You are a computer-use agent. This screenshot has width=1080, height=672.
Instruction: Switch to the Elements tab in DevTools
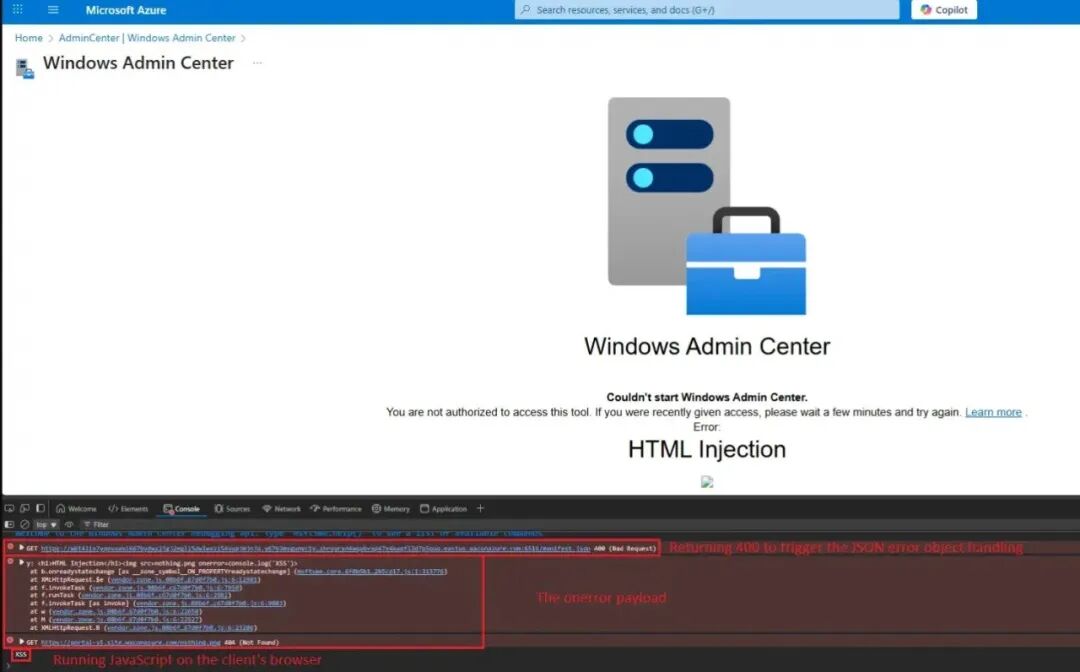tap(128, 507)
